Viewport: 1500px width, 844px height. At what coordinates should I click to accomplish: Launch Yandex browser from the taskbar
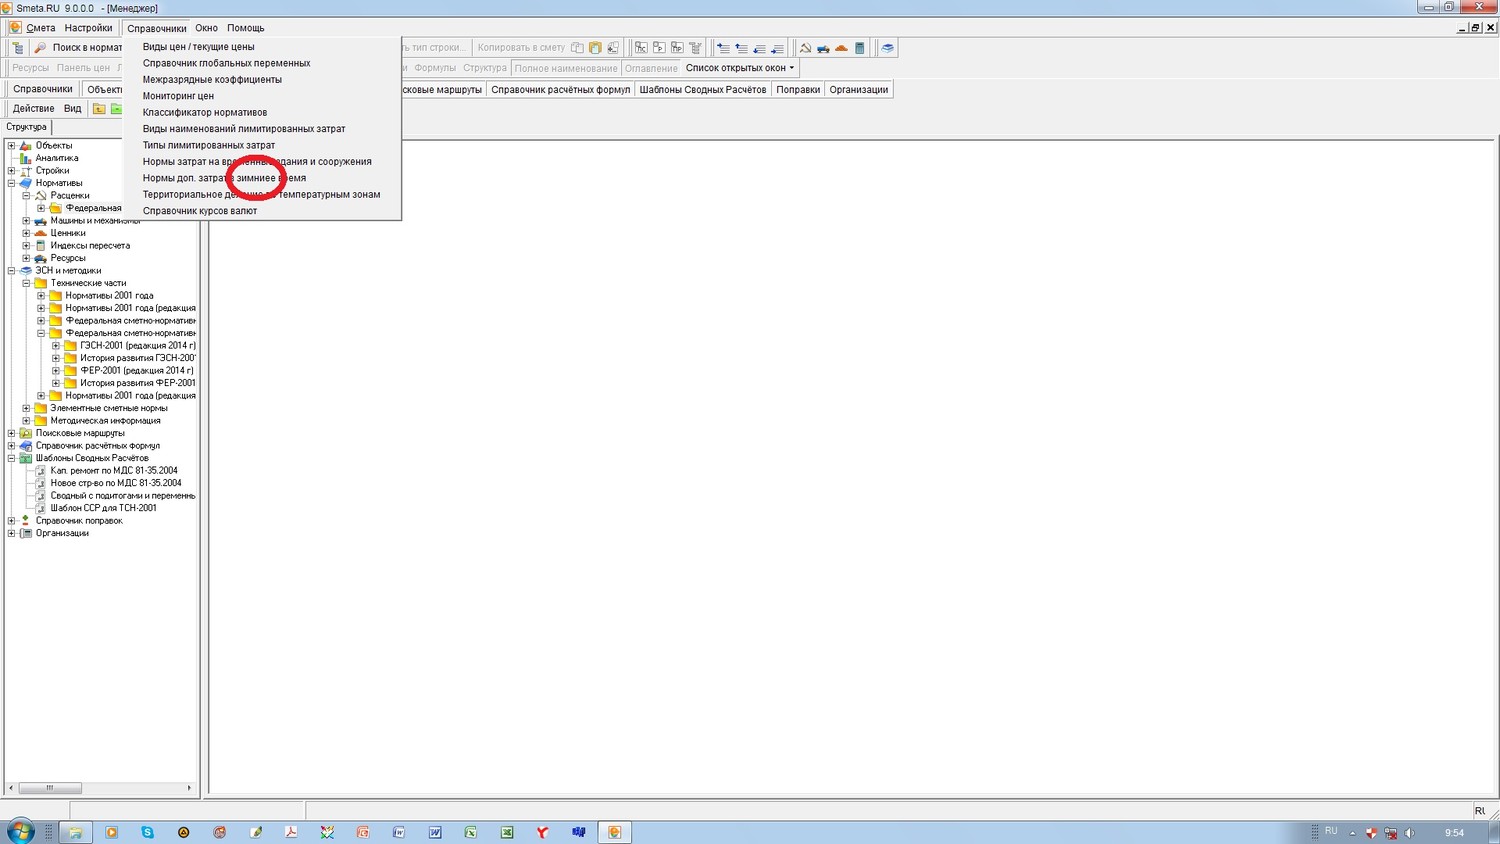click(542, 832)
